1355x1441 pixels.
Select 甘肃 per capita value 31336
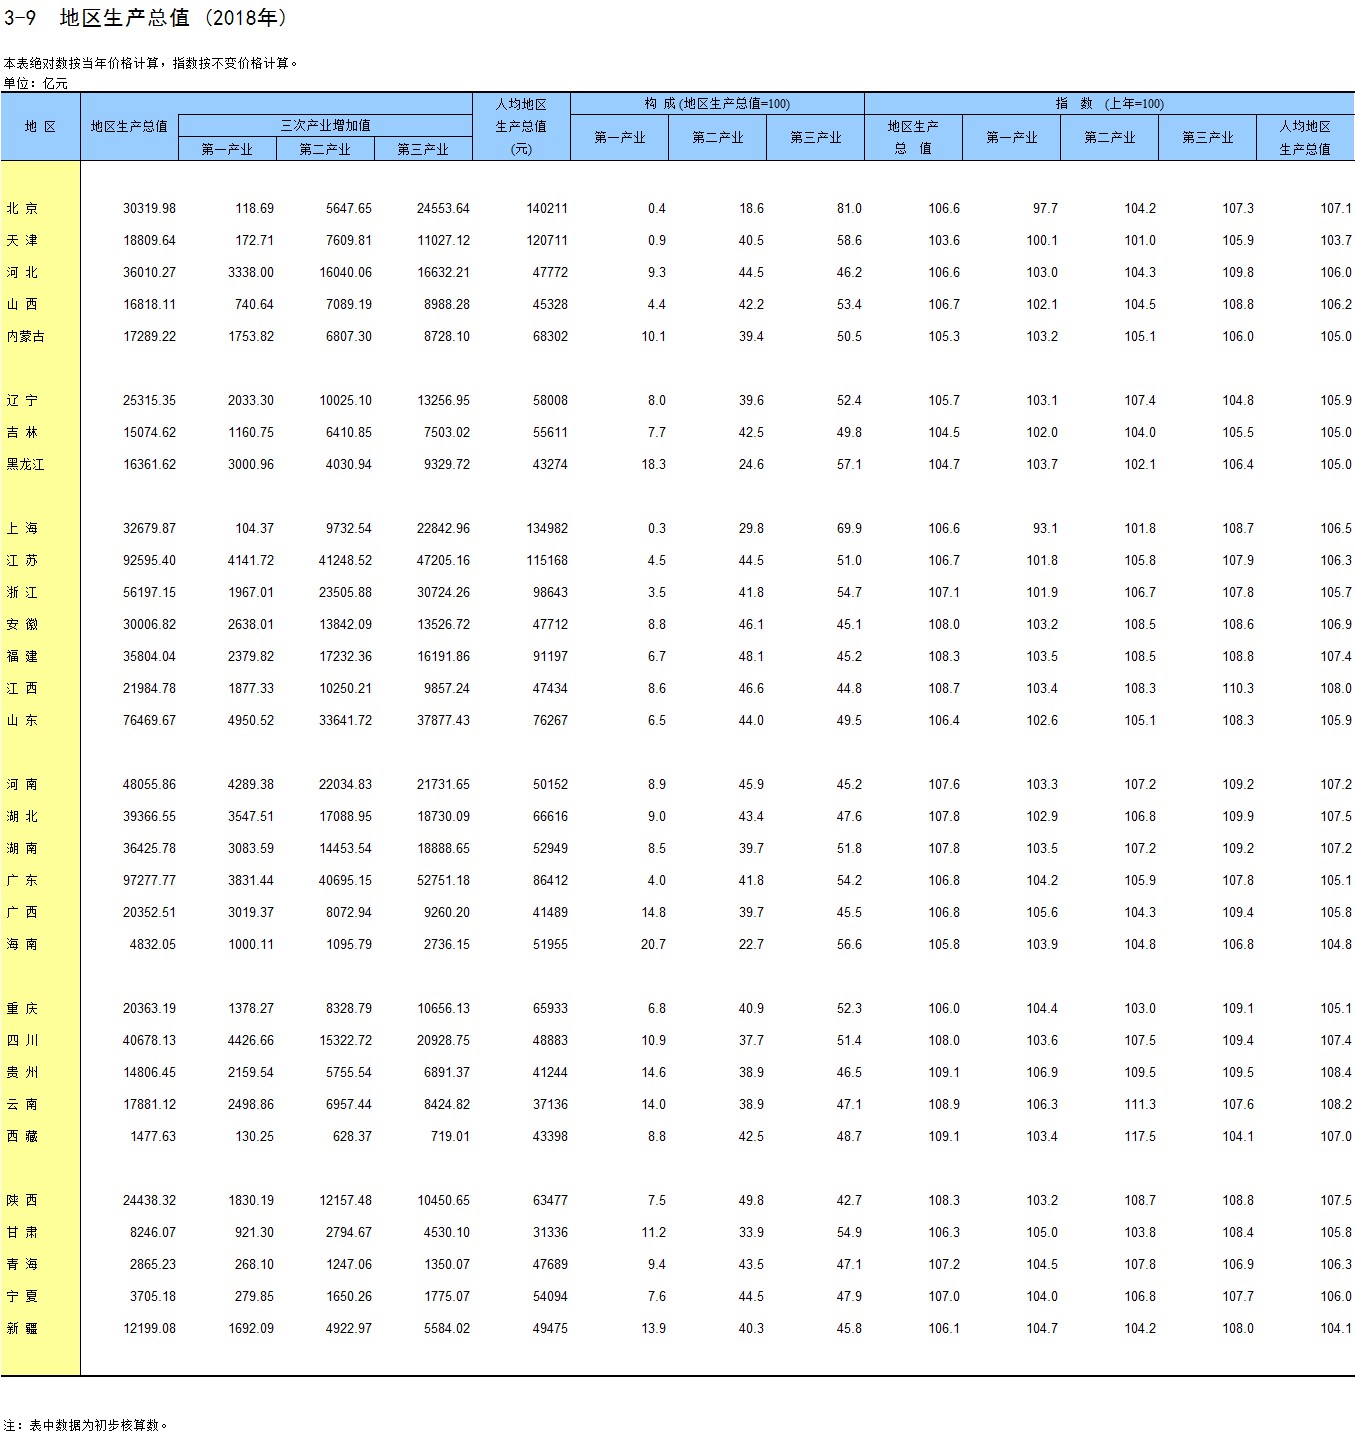pyautogui.click(x=550, y=1232)
